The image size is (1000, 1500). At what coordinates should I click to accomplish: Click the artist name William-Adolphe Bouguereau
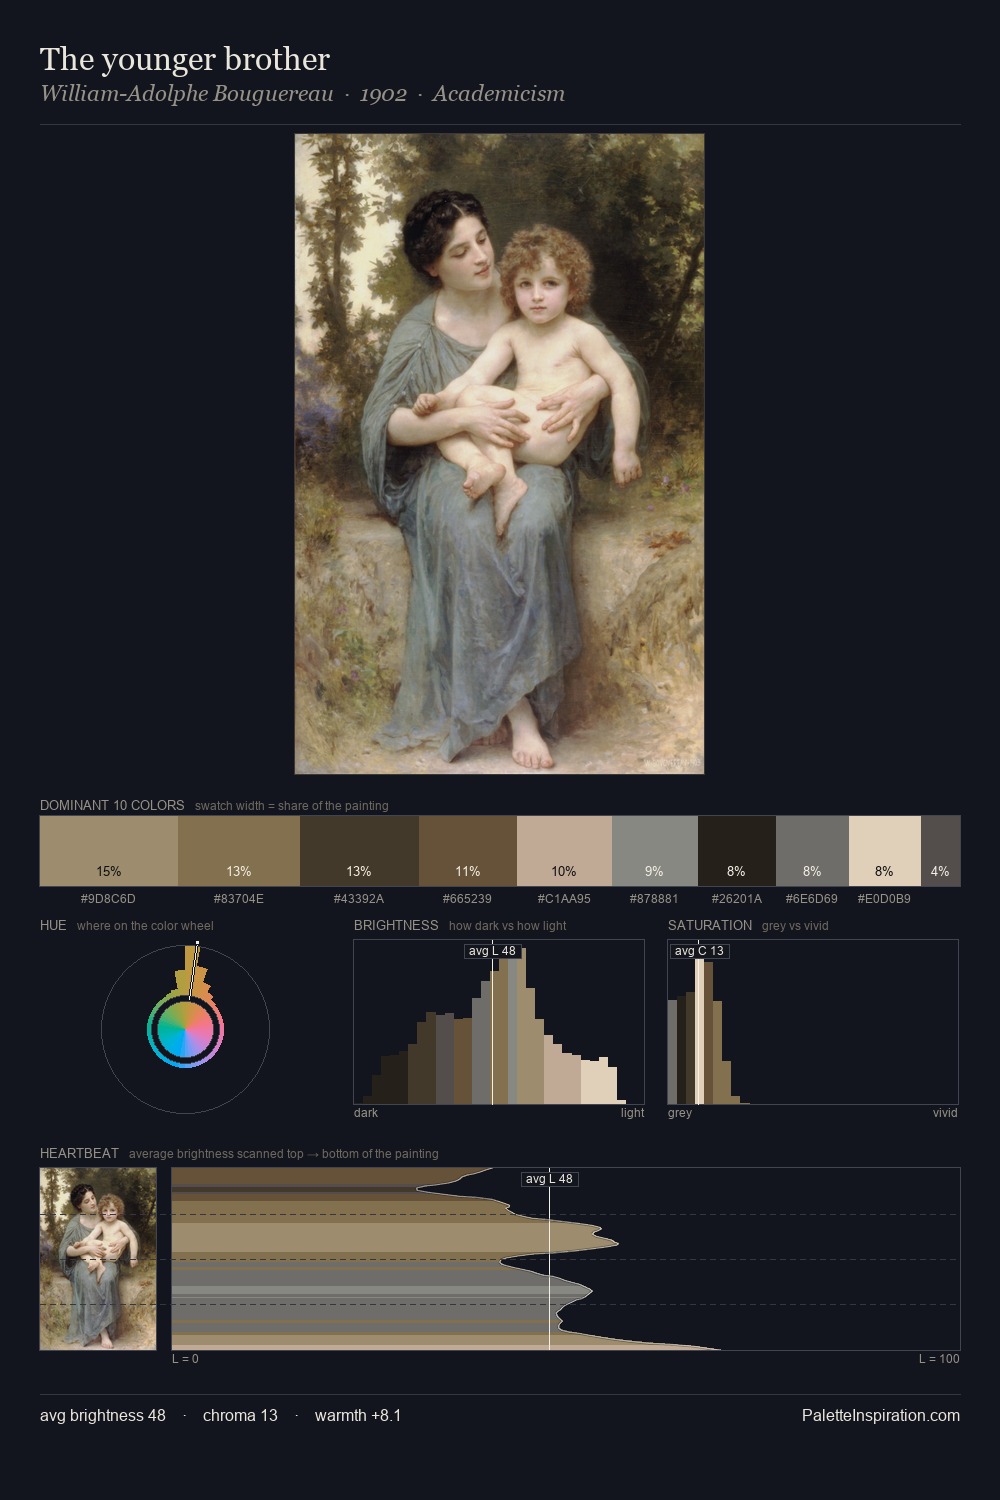(x=186, y=94)
